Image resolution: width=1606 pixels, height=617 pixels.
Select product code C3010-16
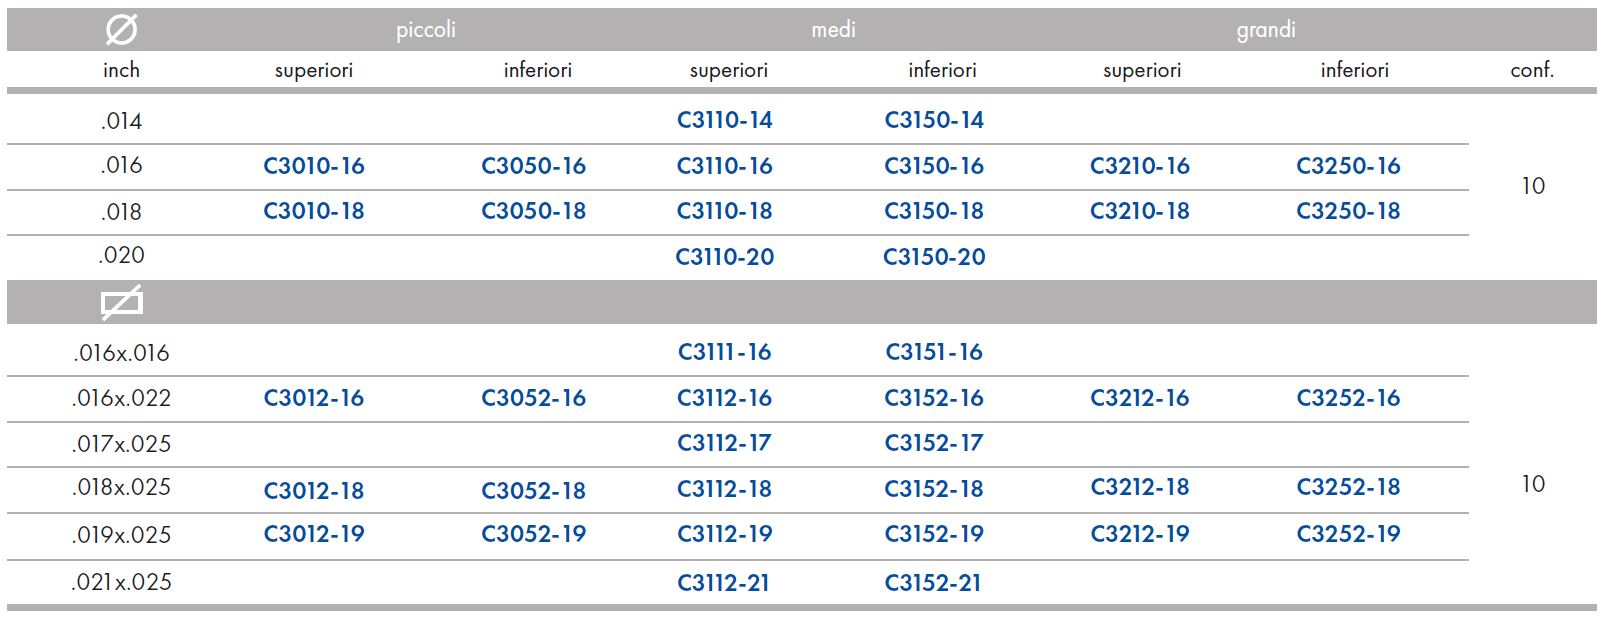coord(314,166)
